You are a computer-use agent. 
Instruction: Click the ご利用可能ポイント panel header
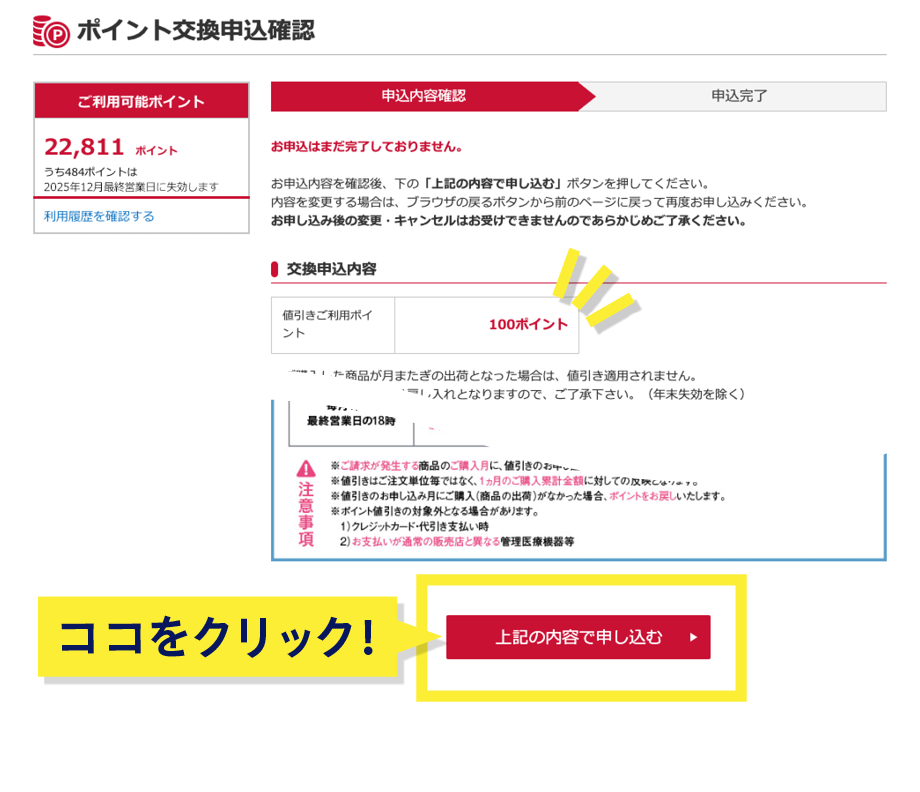coord(141,101)
